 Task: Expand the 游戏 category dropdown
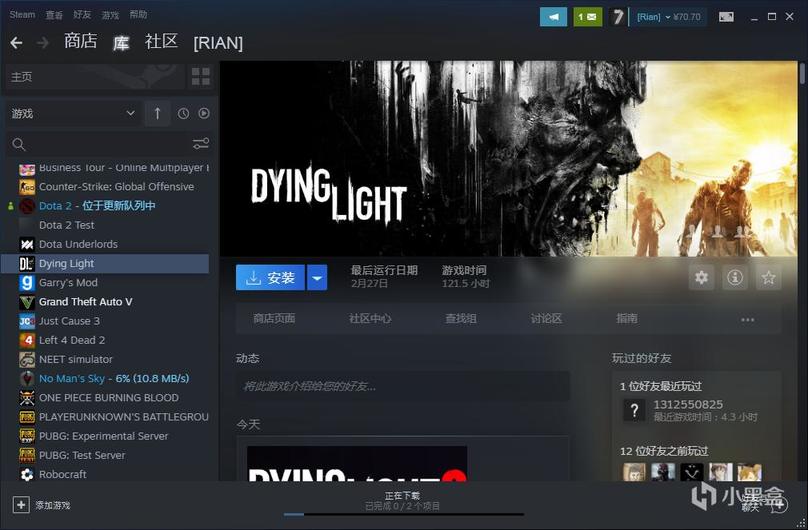pyautogui.click(x=130, y=114)
